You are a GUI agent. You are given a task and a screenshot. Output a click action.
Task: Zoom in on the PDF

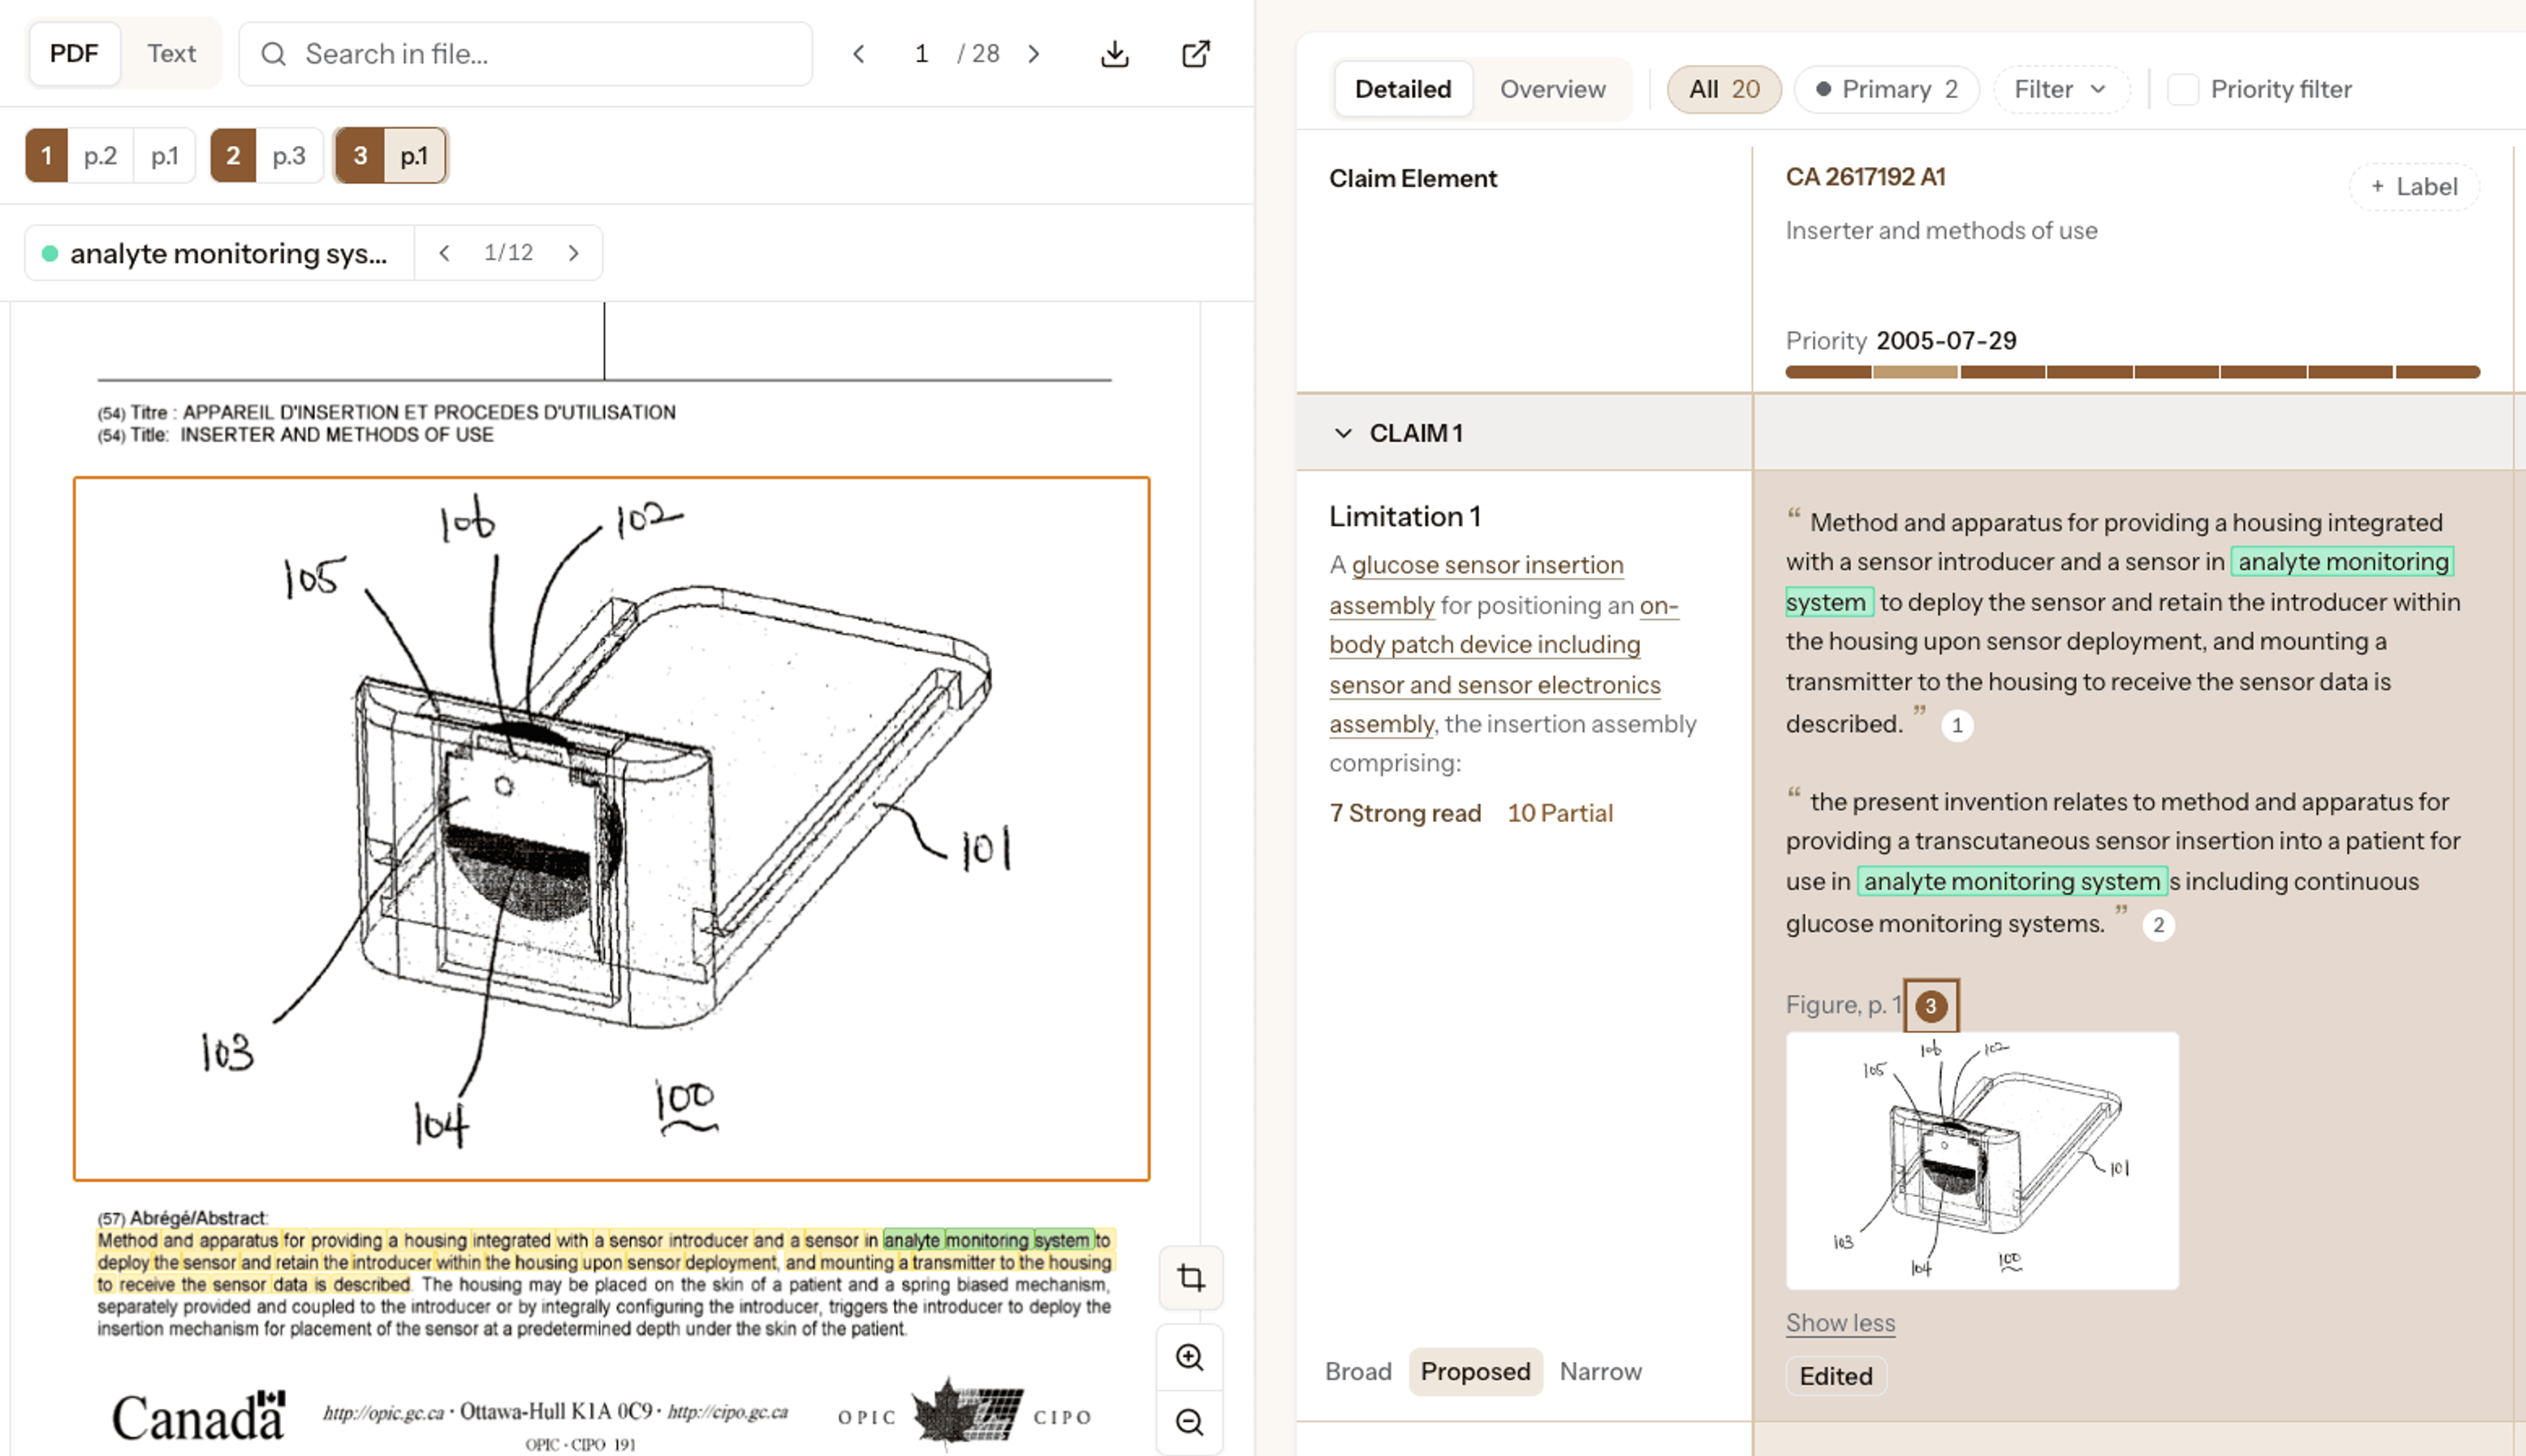coord(1190,1357)
